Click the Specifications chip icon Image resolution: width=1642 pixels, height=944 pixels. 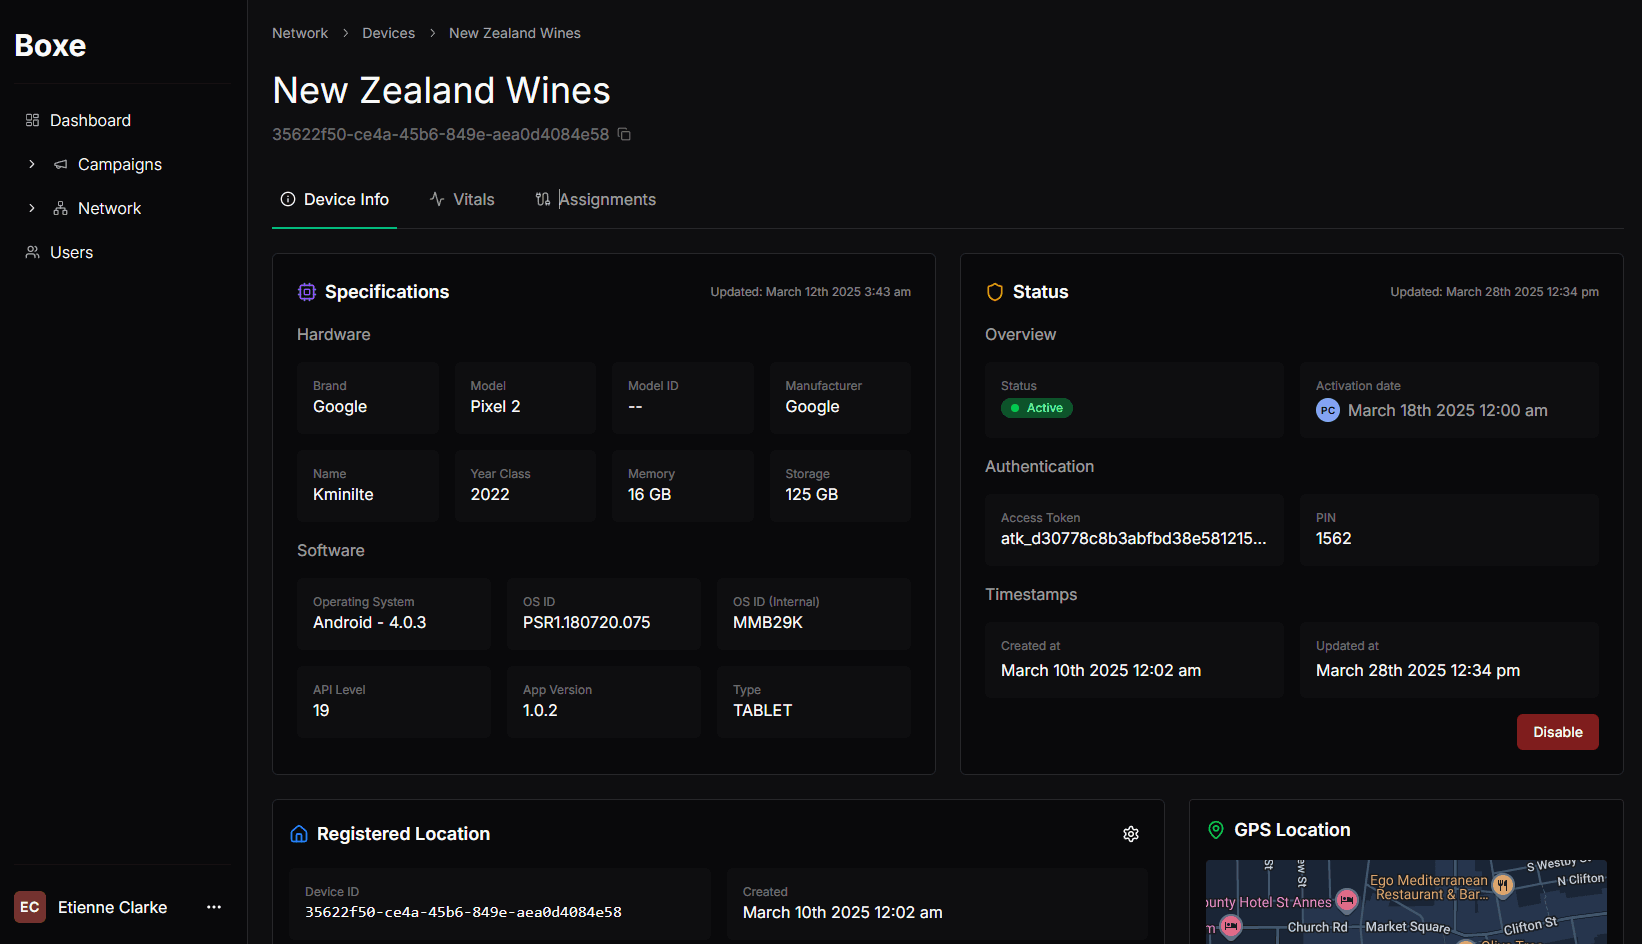pyautogui.click(x=307, y=292)
